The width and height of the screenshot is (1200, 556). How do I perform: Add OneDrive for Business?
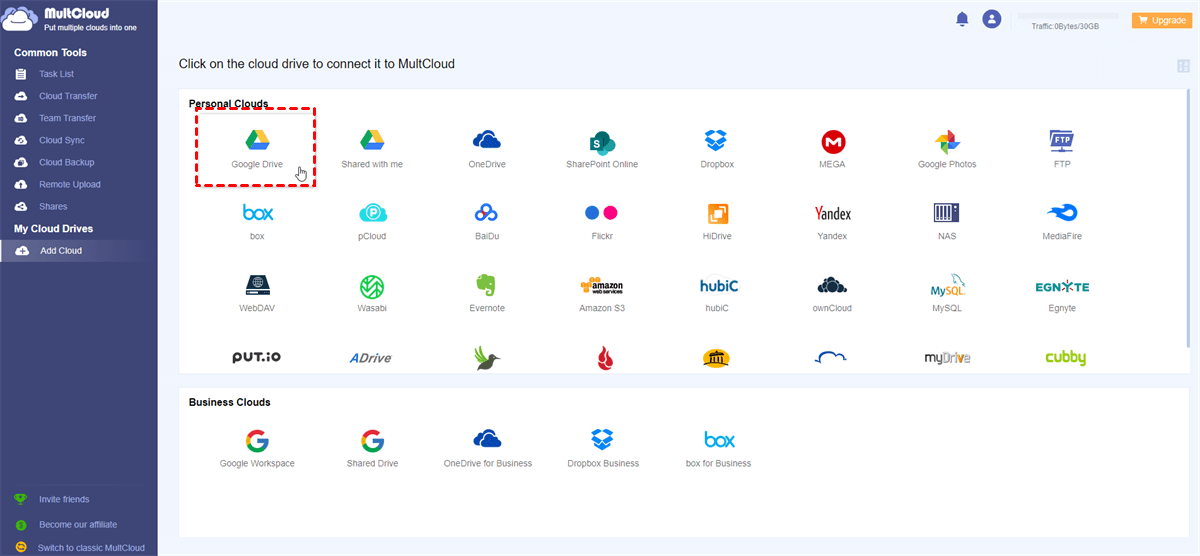pyautogui.click(x=487, y=449)
